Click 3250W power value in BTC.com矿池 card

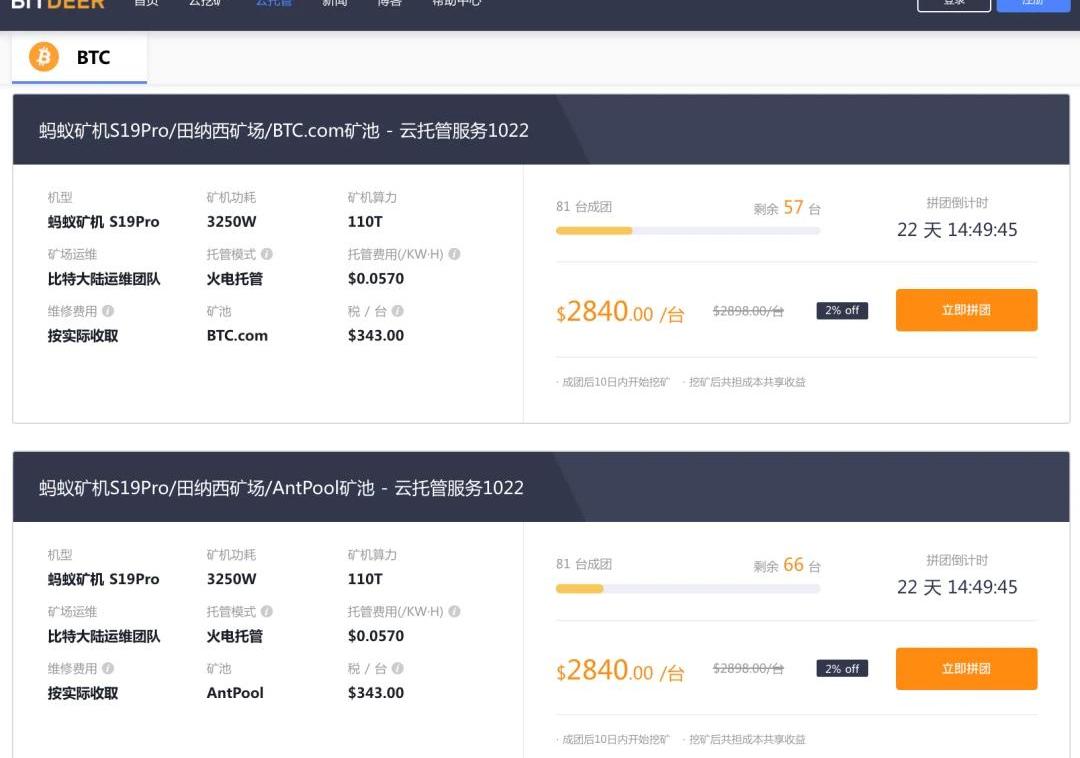click(x=231, y=222)
